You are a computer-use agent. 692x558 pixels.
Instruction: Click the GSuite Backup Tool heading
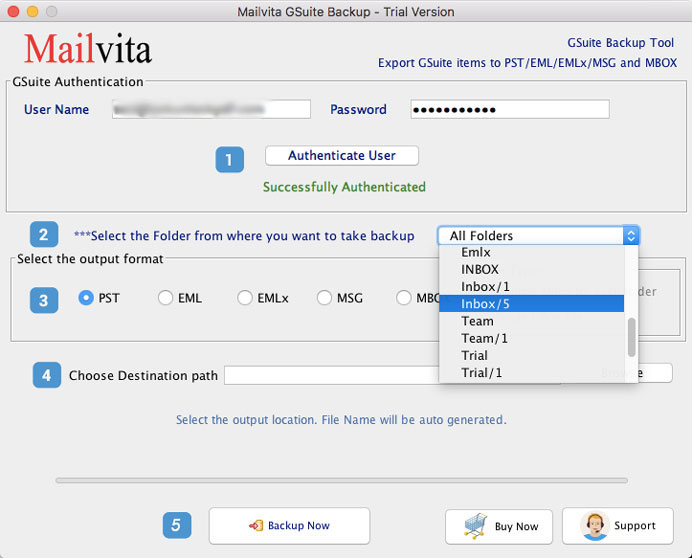(621, 43)
